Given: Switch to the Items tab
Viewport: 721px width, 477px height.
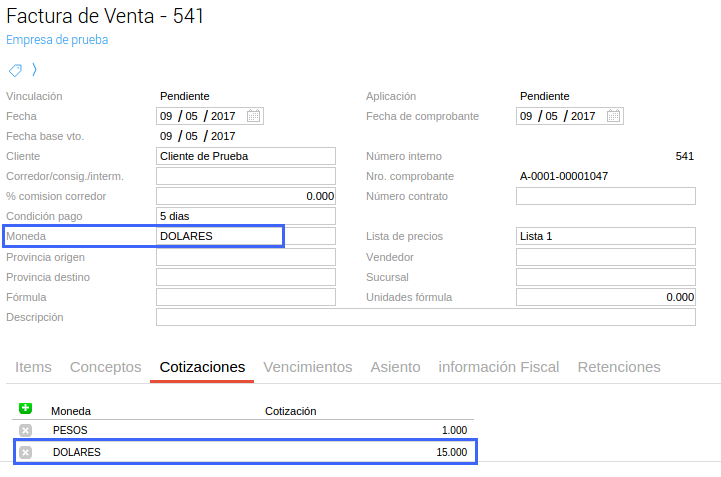Looking at the screenshot, I should point(33,367).
